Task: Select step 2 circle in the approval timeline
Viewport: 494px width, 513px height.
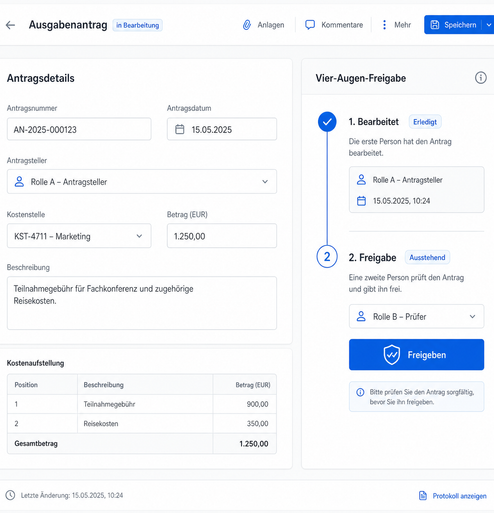Action: click(327, 257)
